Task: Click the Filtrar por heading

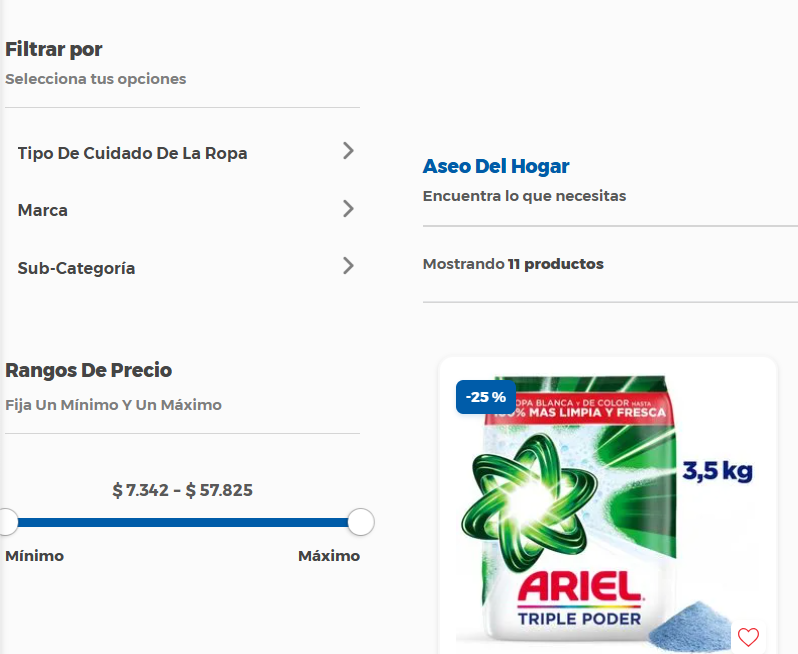Action: [x=54, y=49]
